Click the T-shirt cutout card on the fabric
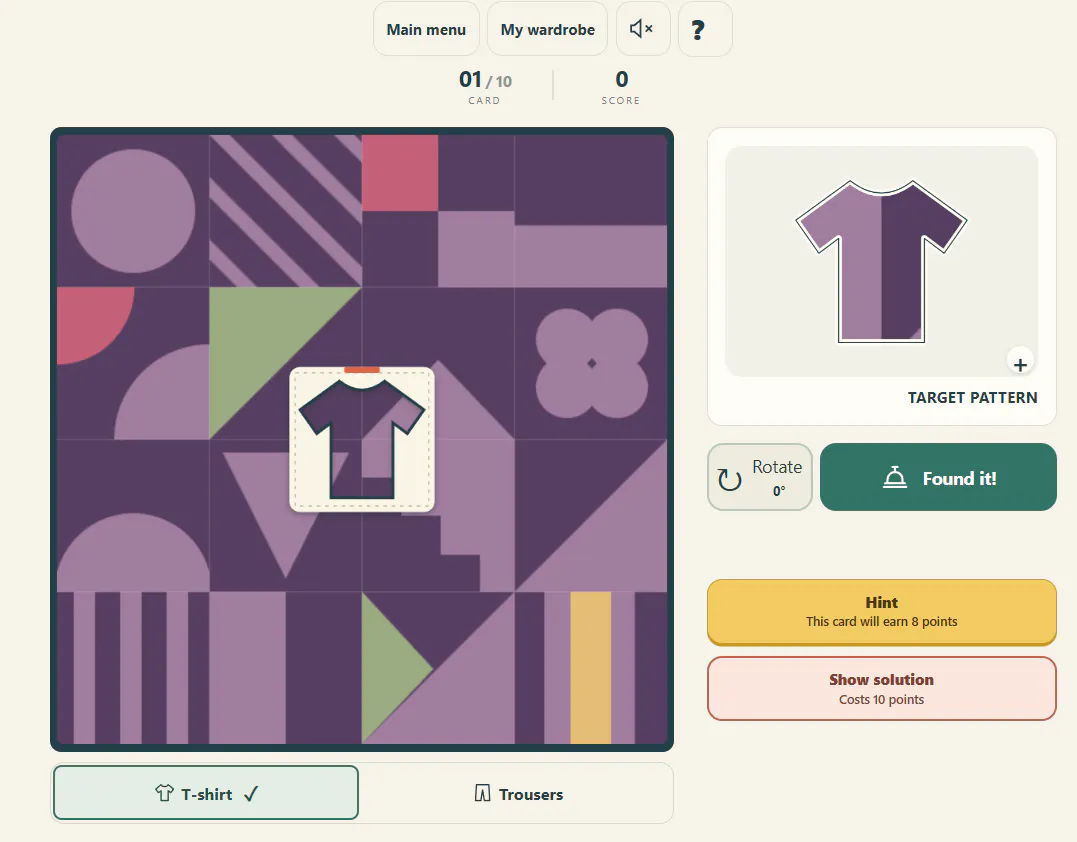The image size is (1077, 842). pos(362,440)
